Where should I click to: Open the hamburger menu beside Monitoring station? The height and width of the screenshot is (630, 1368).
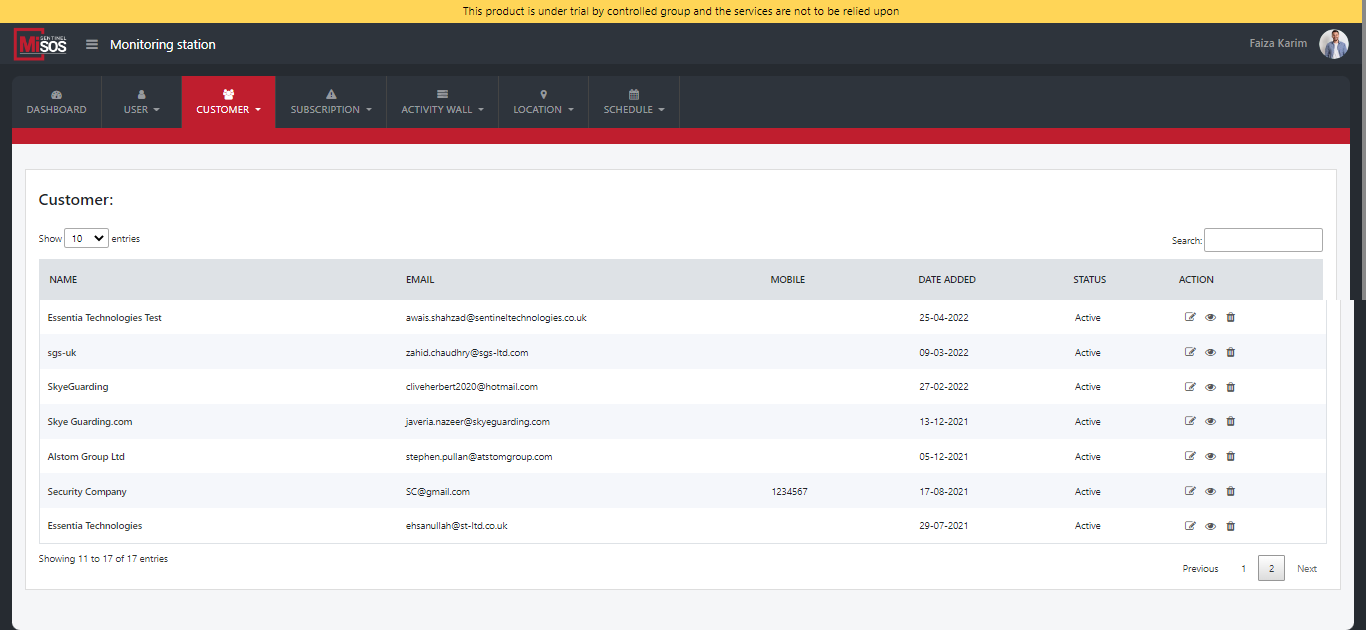[x=92, y=44]
